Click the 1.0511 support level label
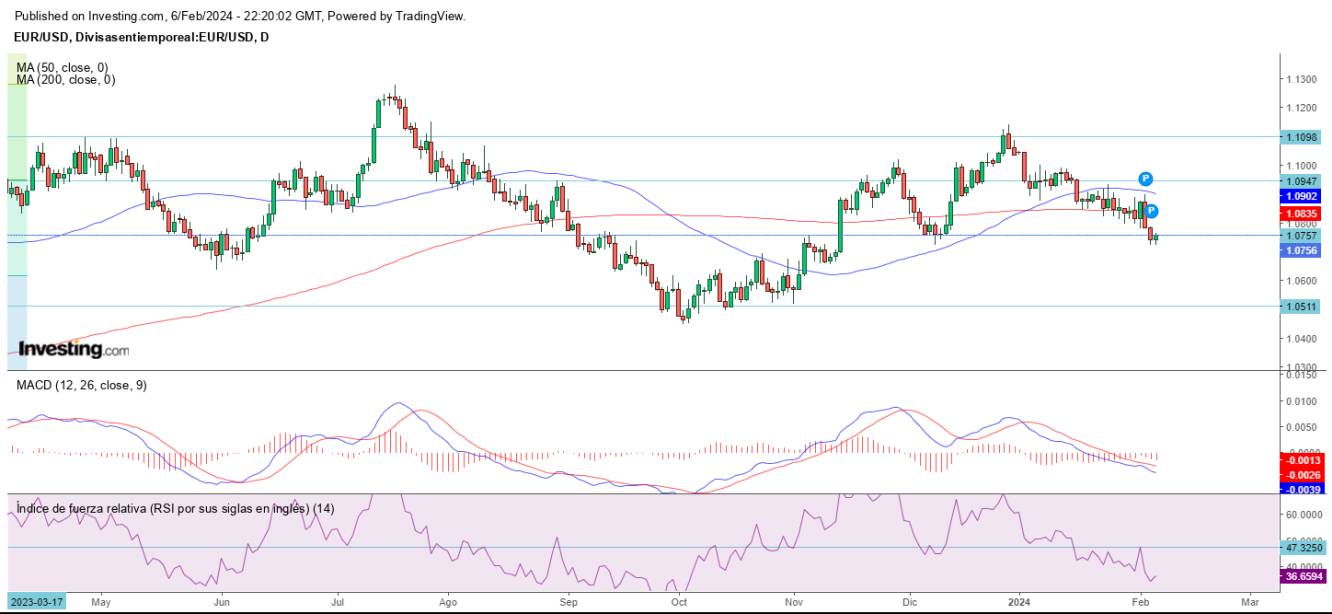Viewport: 1332px width, 614px height. coord(1300,308)
